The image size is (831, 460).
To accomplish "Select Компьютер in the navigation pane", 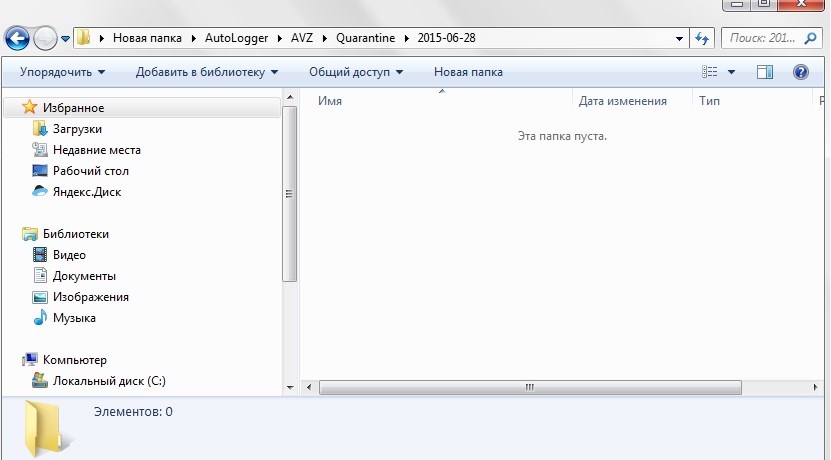I will pos(75,360).
